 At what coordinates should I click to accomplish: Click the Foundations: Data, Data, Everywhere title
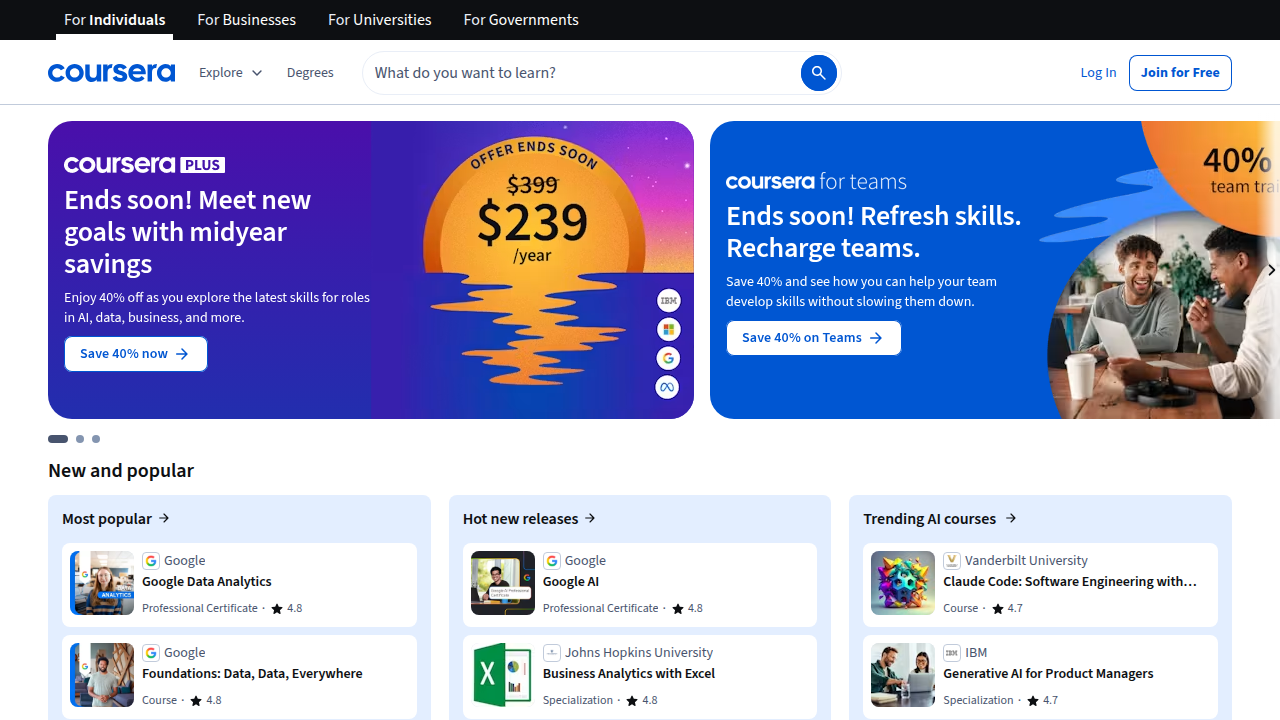click(252, 674)
